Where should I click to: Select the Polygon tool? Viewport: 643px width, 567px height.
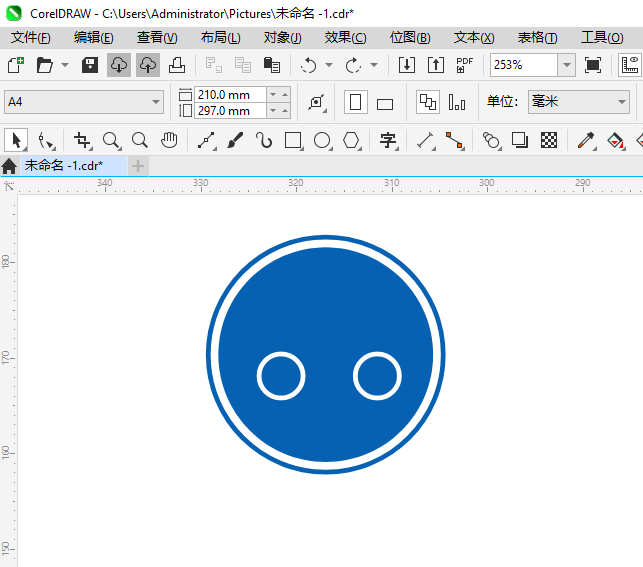click(x=352, y=140)
